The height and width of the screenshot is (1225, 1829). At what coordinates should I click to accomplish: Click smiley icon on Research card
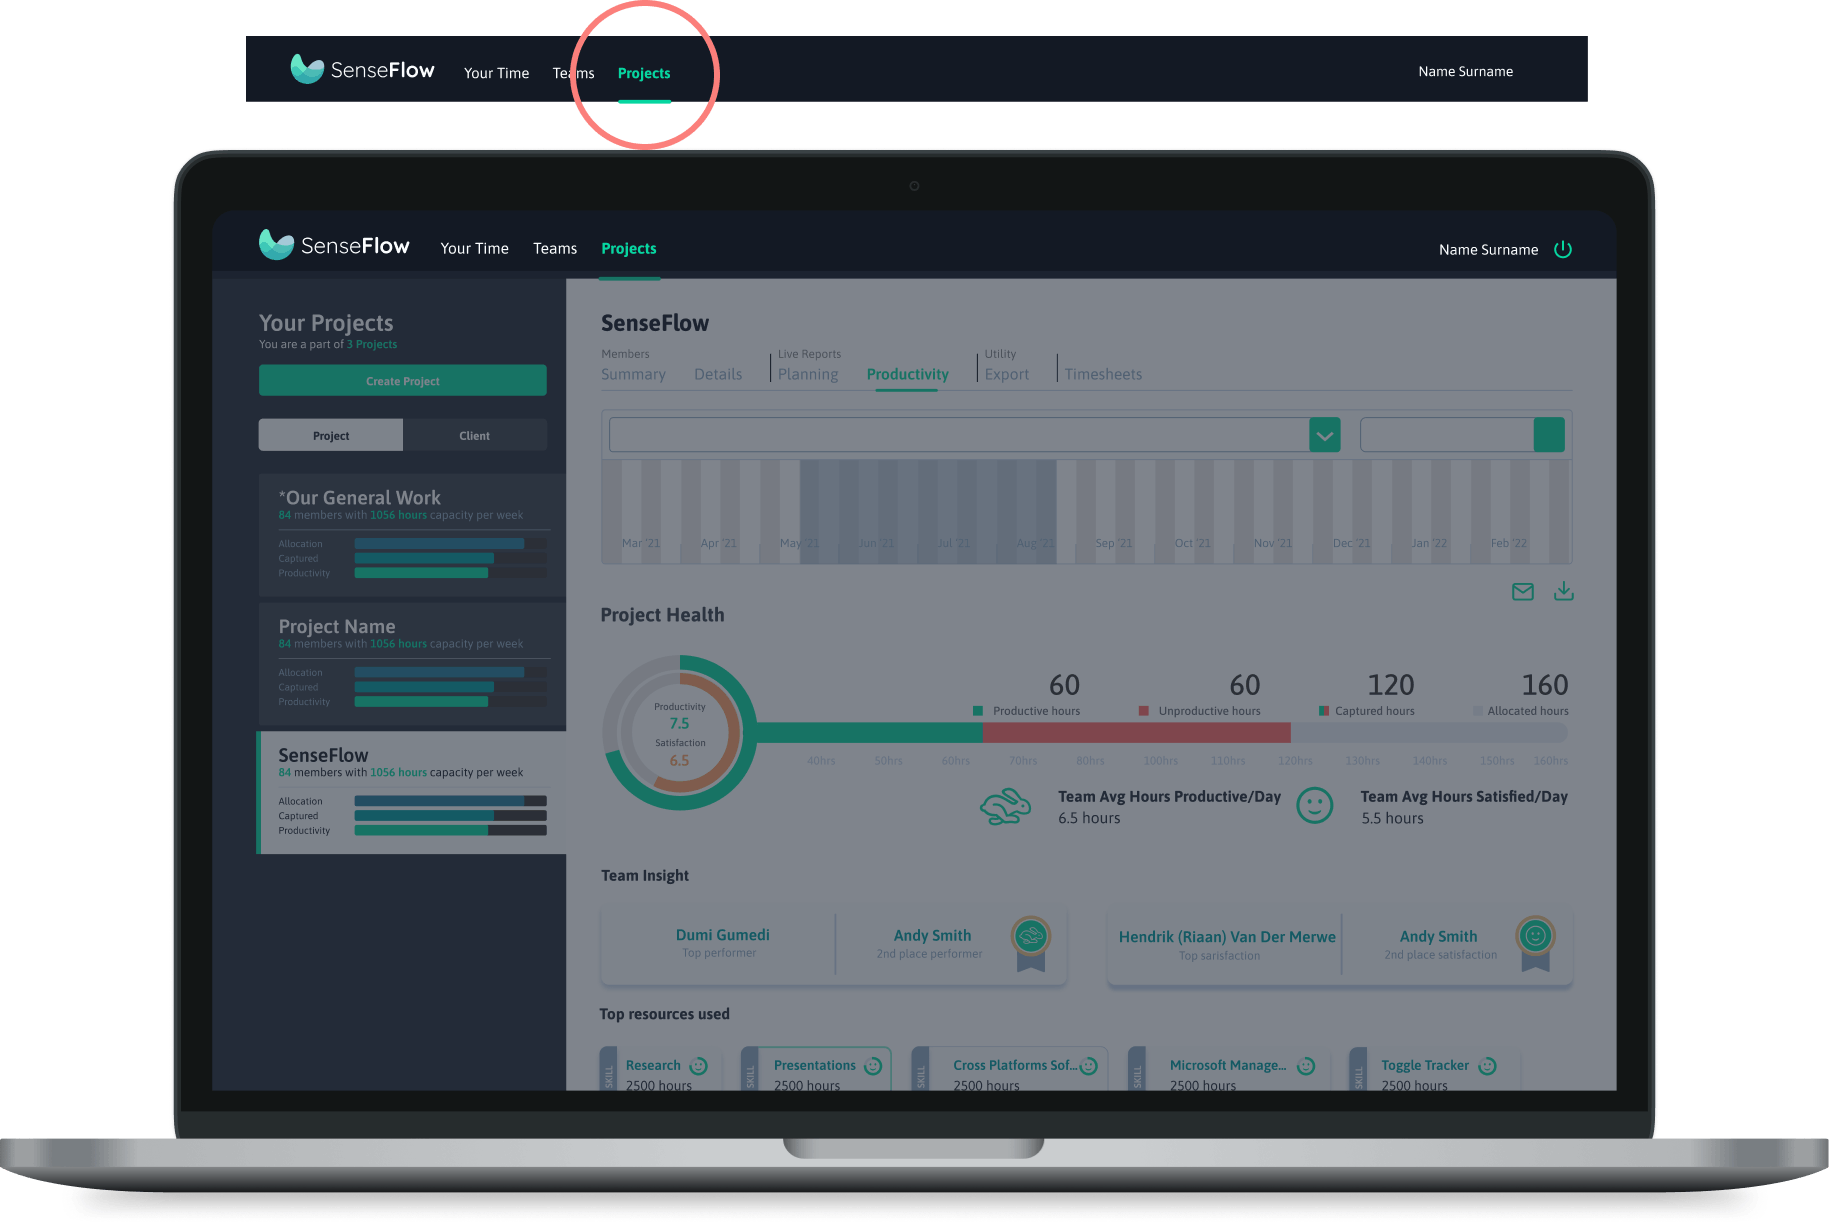(x=699, y=1066)
